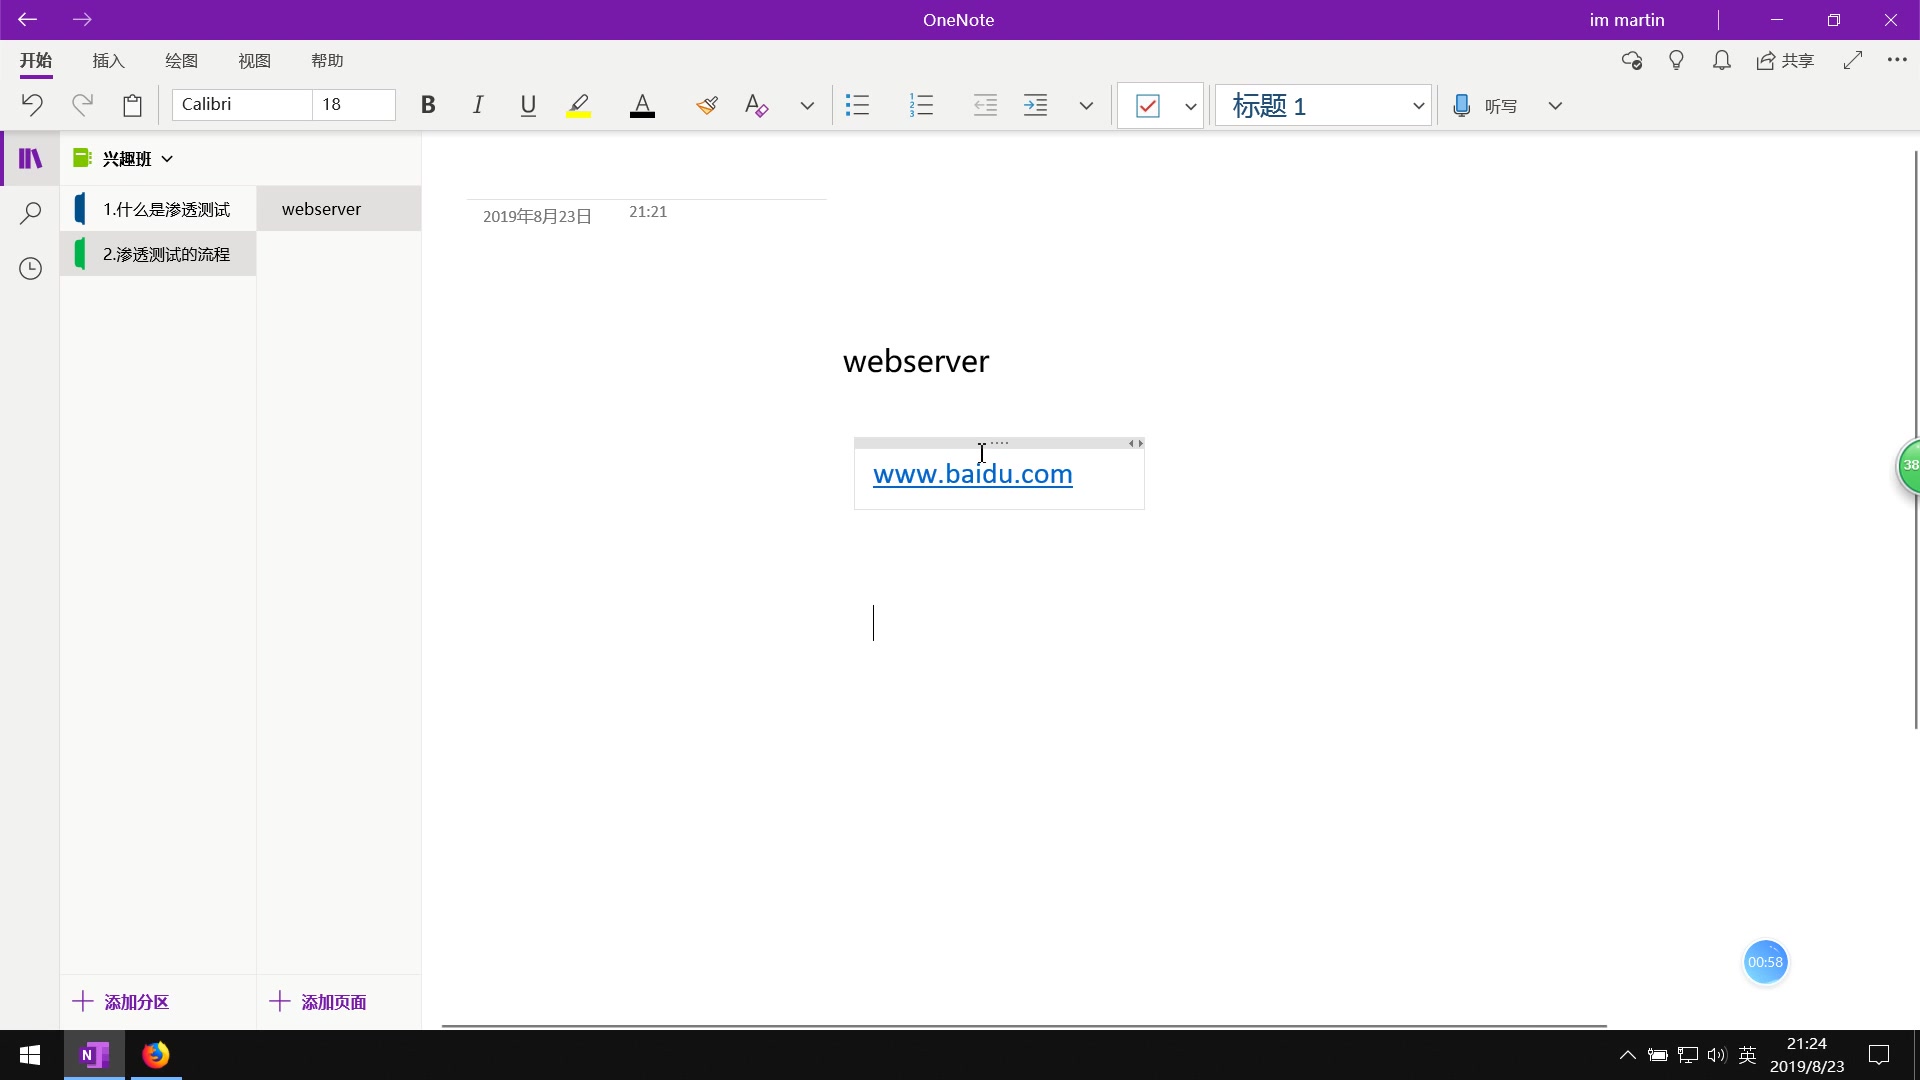1920x1080 pixels.
Task: Expand more font formatting options
Action: click(x=807, y=105)
